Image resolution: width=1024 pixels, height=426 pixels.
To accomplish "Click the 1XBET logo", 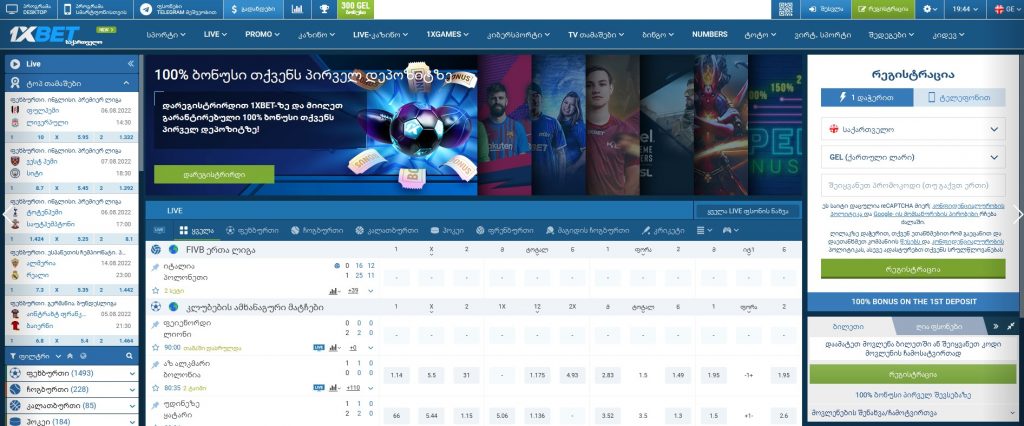I will pos(37,35).
